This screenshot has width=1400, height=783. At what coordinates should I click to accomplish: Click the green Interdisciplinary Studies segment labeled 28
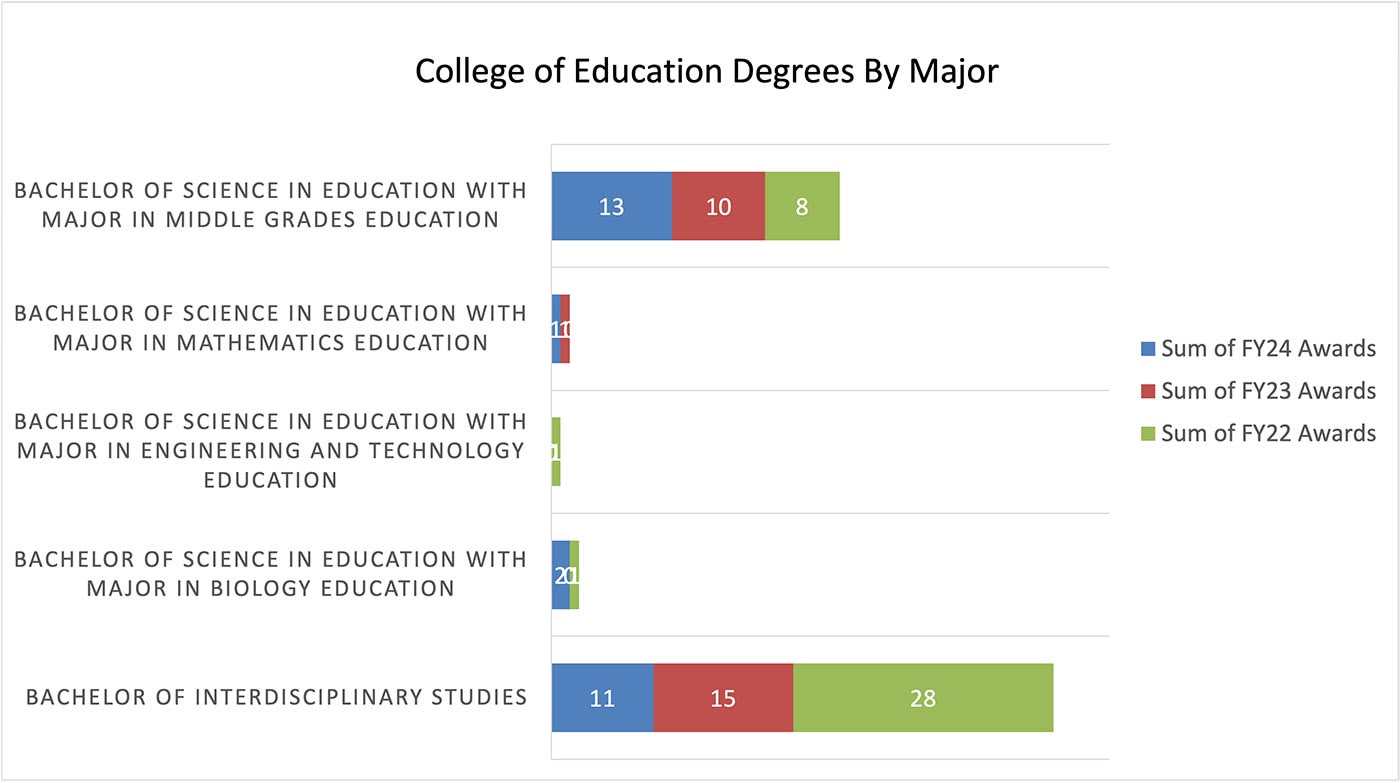(923, 697)
